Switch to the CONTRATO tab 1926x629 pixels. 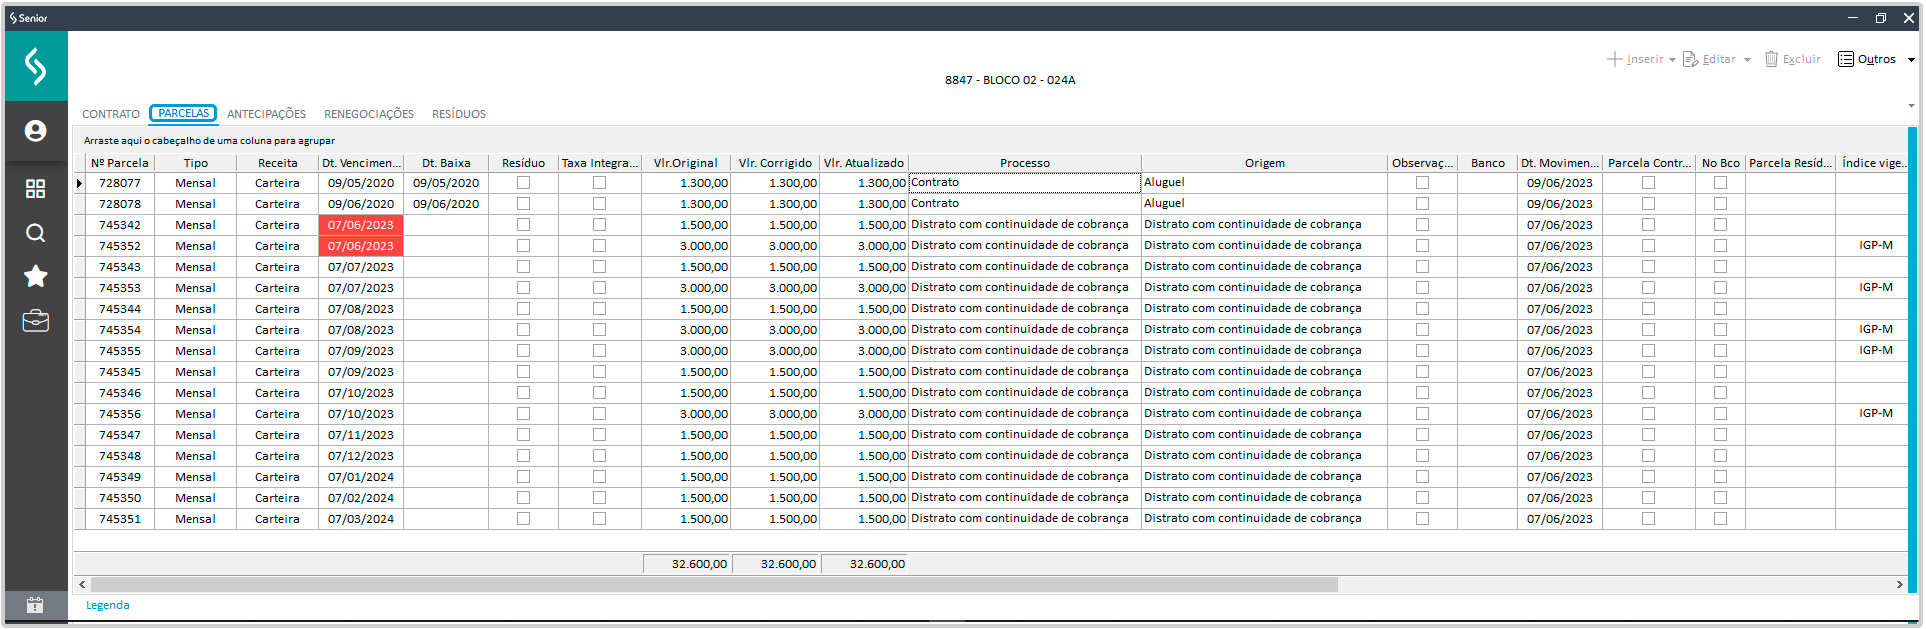(111, 114)
